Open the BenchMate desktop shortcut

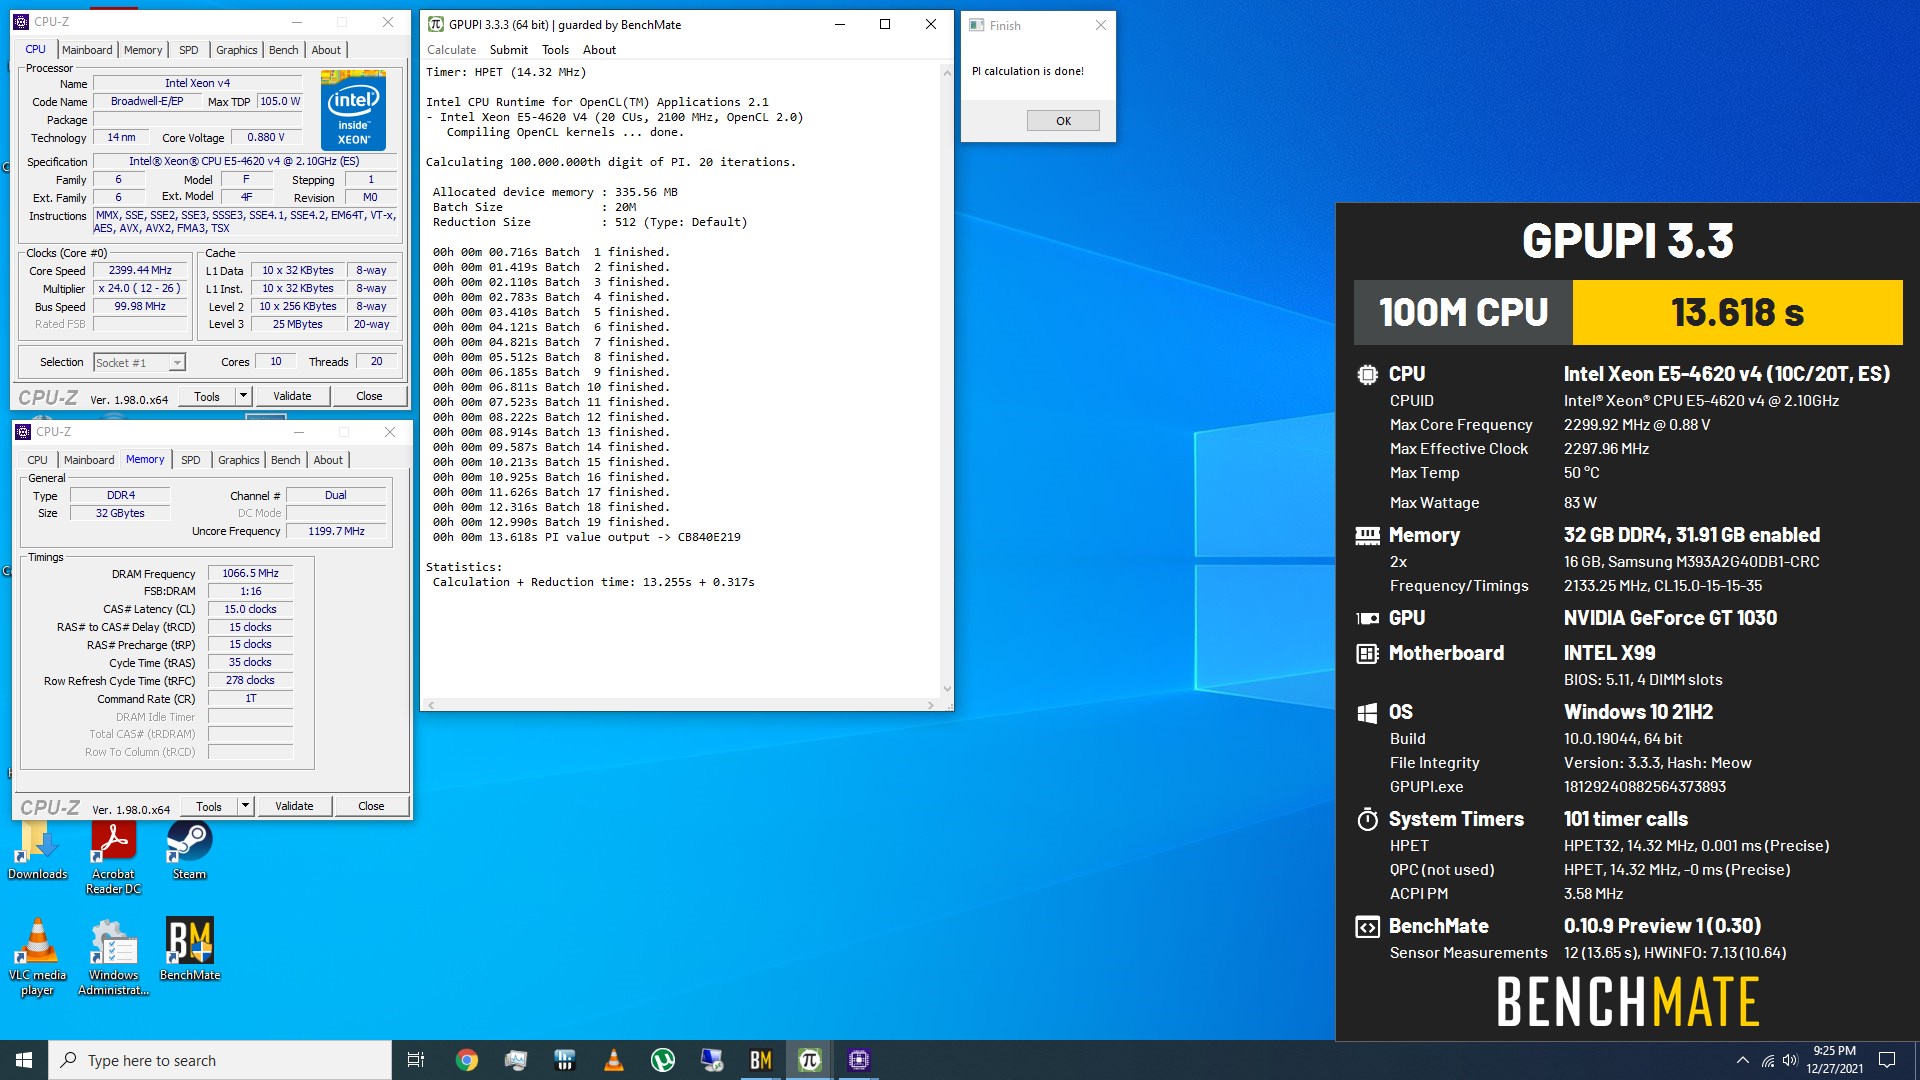coord(189,950)
